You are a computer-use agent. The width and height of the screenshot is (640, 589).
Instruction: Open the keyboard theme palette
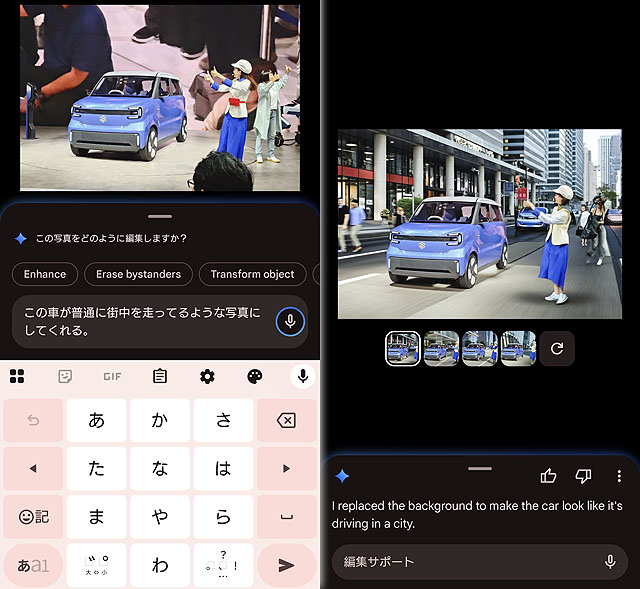254,376
